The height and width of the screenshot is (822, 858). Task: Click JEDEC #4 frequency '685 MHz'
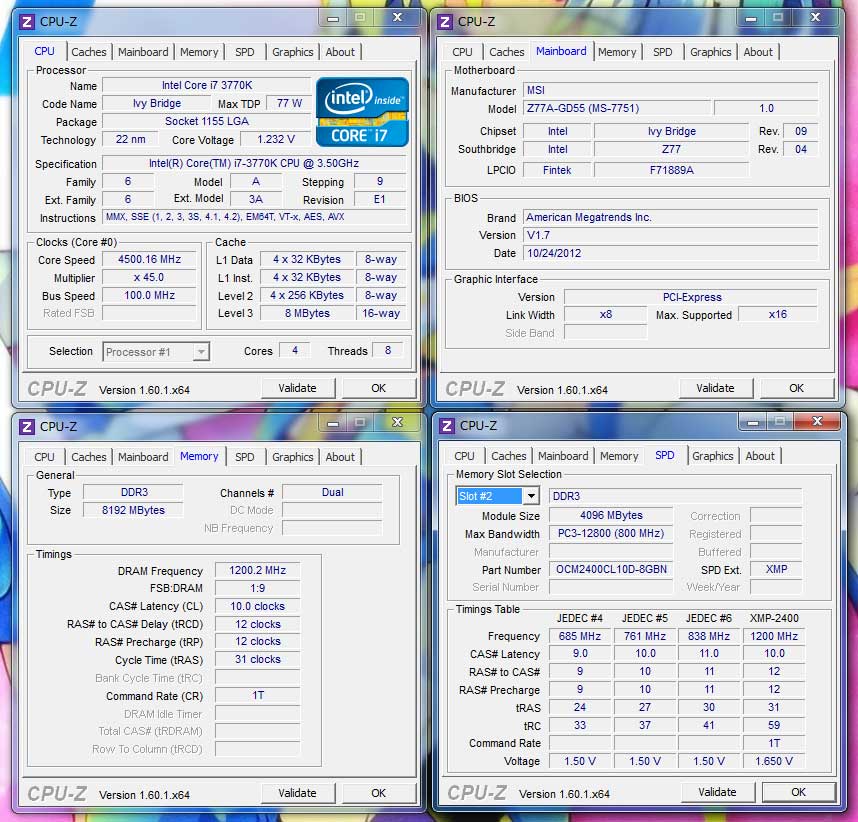(580, 636)
